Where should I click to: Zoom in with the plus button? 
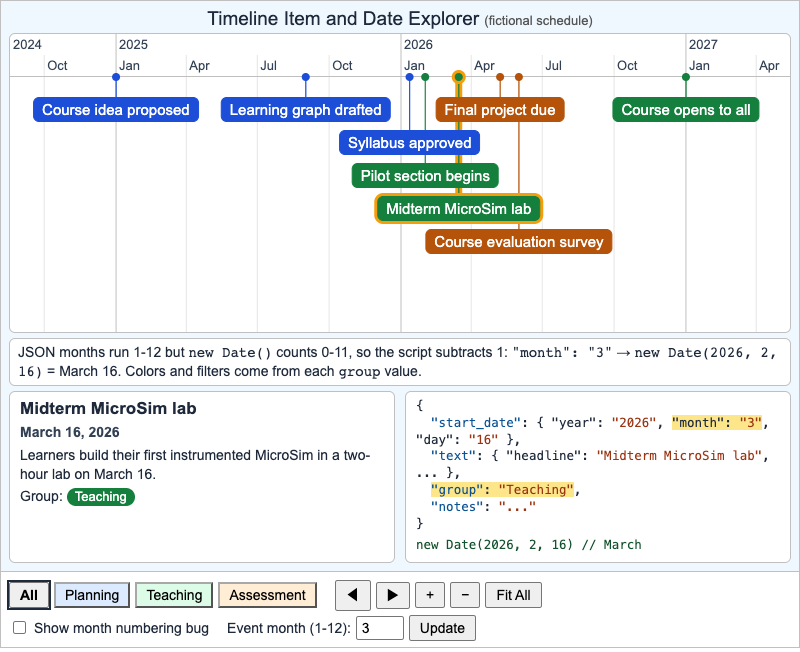coord(430,595)
